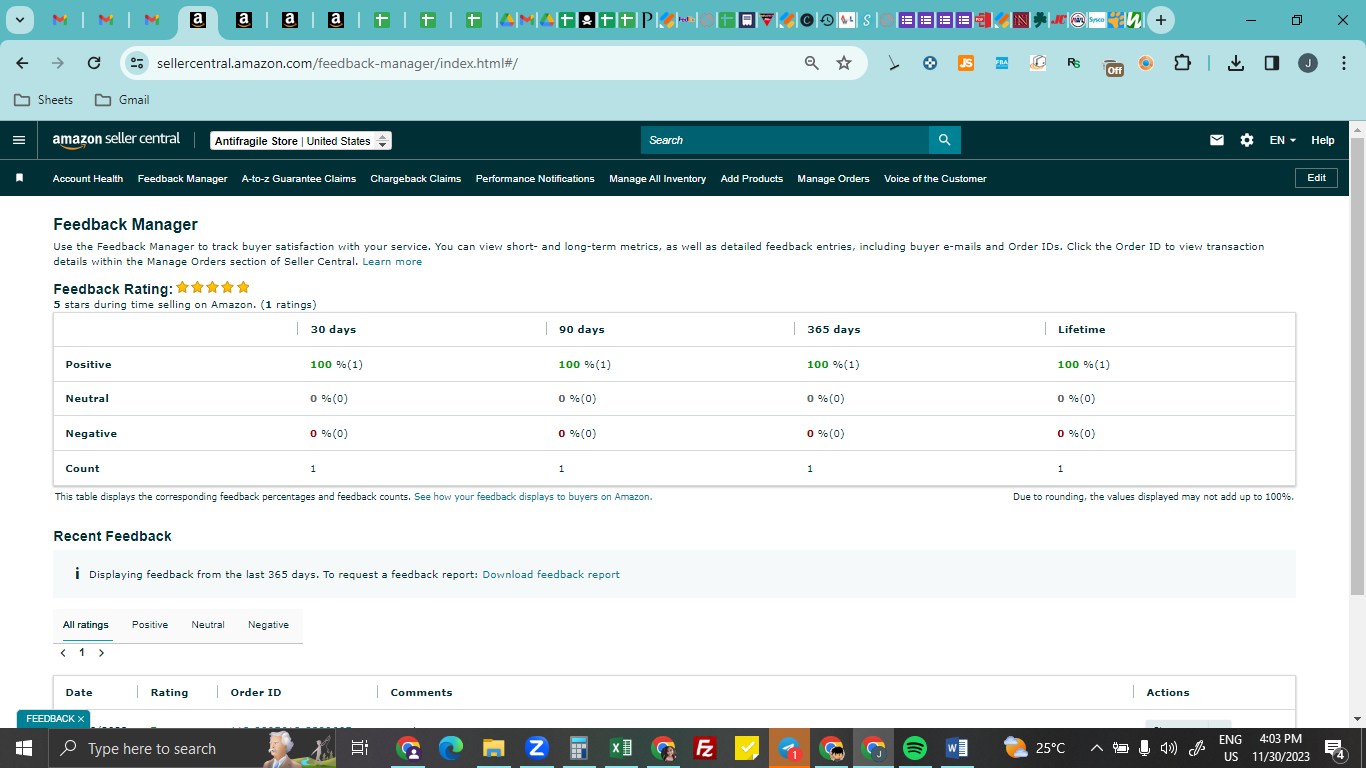Open the Gmail bookmark folder
Screen dimensions: 1366x768
(x=122, y=100)
